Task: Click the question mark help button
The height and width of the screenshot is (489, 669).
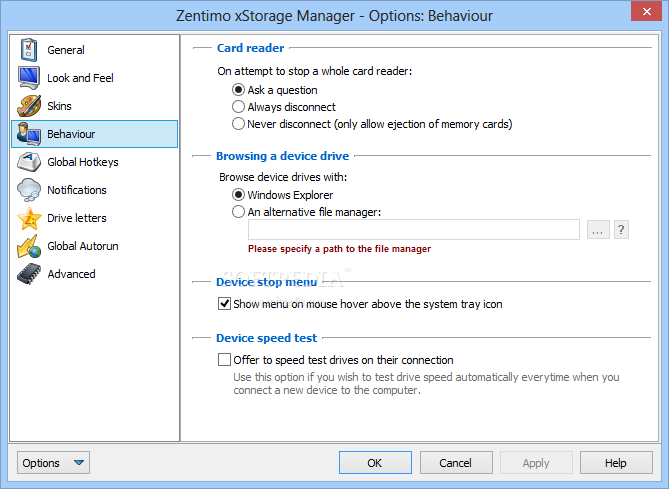Action: pyautogui.click(x=621, y=230)
